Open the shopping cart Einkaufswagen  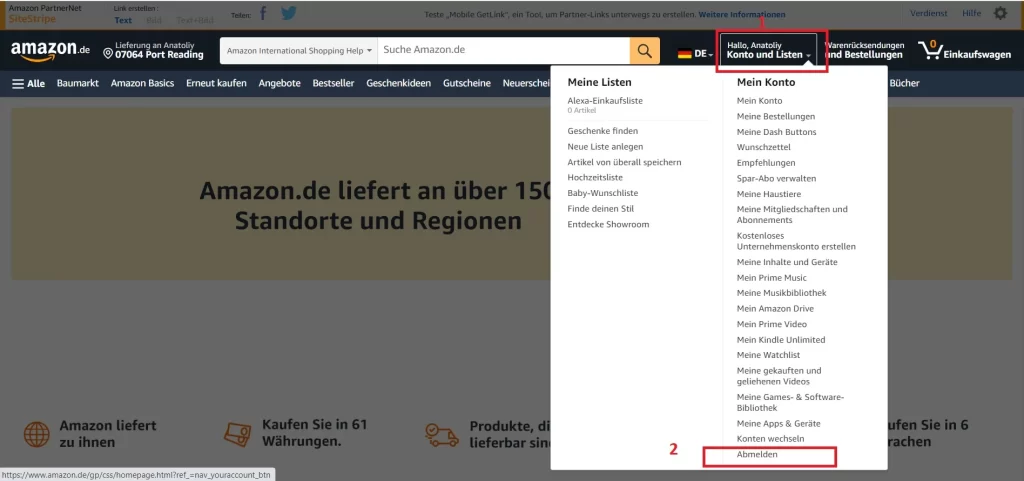(x=964, y=50)
